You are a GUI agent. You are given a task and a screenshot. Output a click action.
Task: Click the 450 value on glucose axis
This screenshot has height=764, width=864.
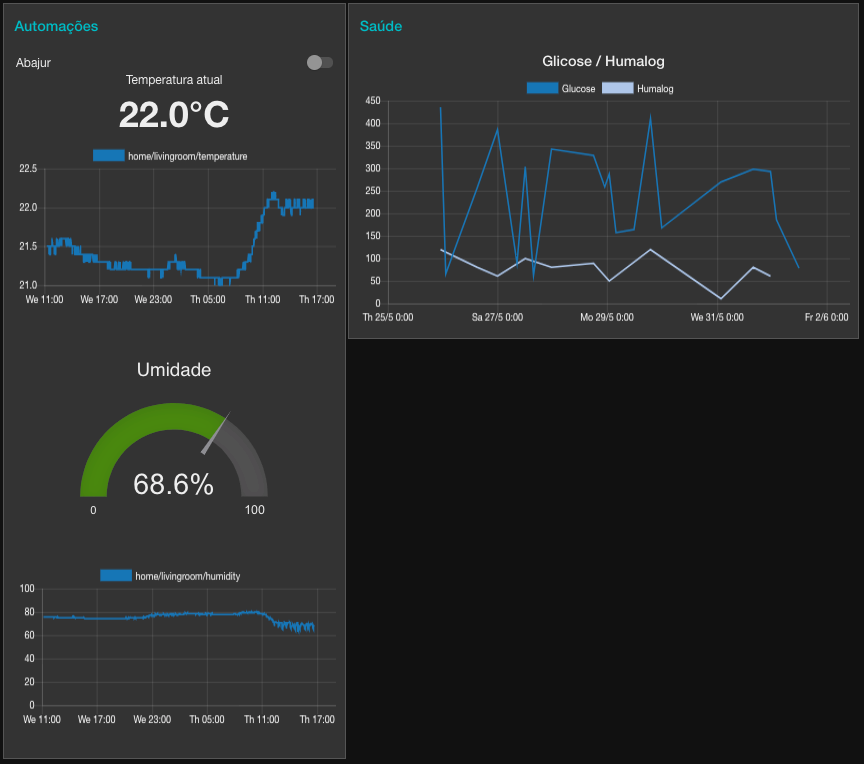click(372, 101)
